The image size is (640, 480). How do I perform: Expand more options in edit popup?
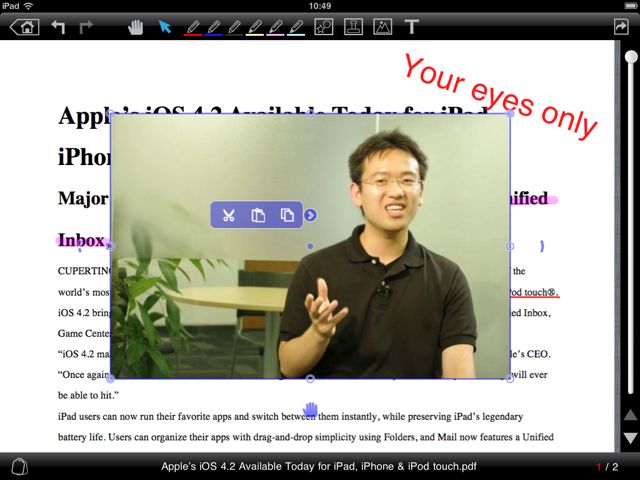[310, 215]
